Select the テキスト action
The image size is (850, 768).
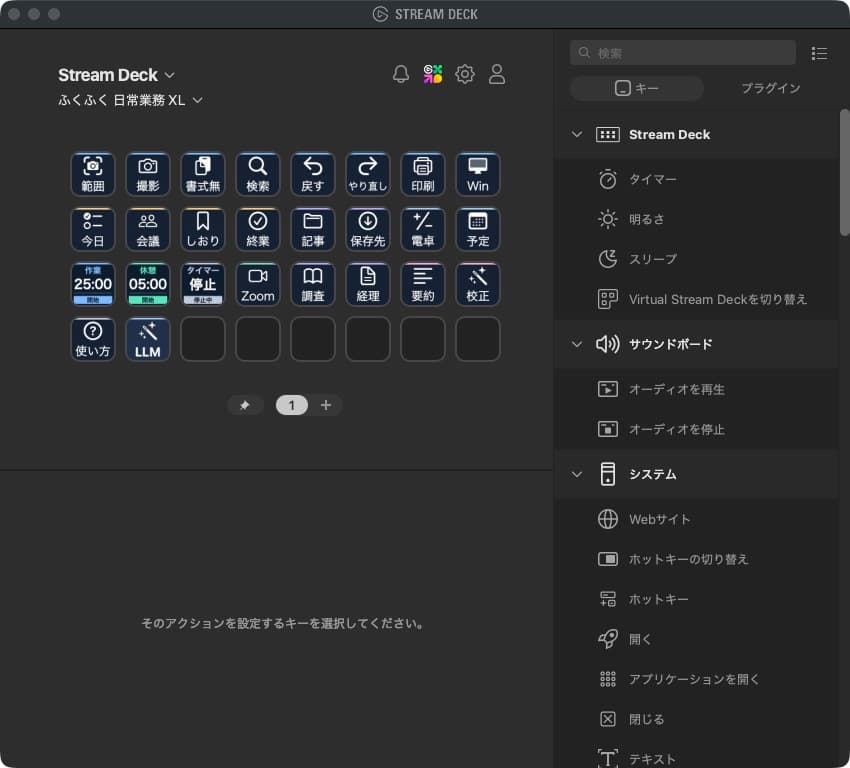pos(697,758)
